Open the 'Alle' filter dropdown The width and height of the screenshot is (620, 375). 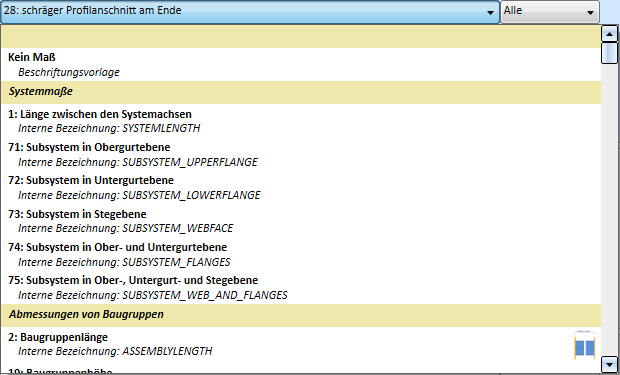pyautogui.click(x=550, y=11)
